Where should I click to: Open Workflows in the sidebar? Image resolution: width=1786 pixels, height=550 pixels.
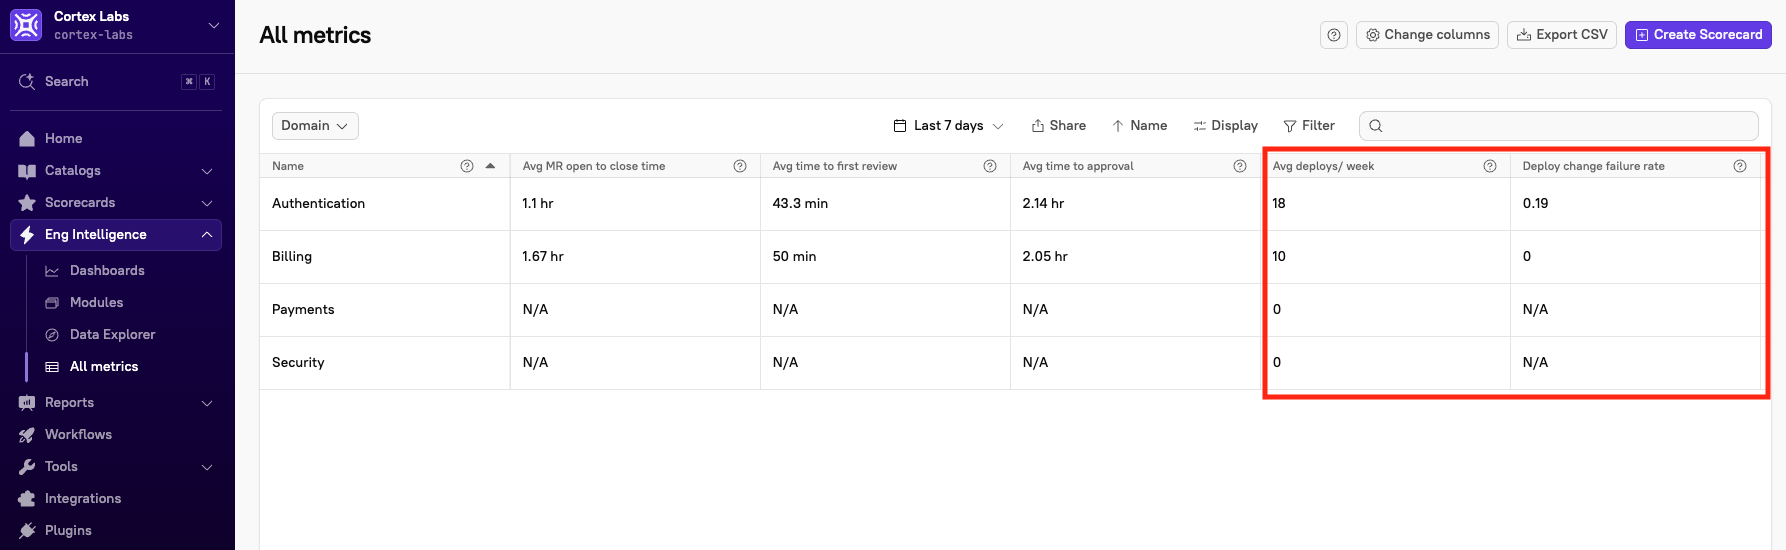click(78, 435)
